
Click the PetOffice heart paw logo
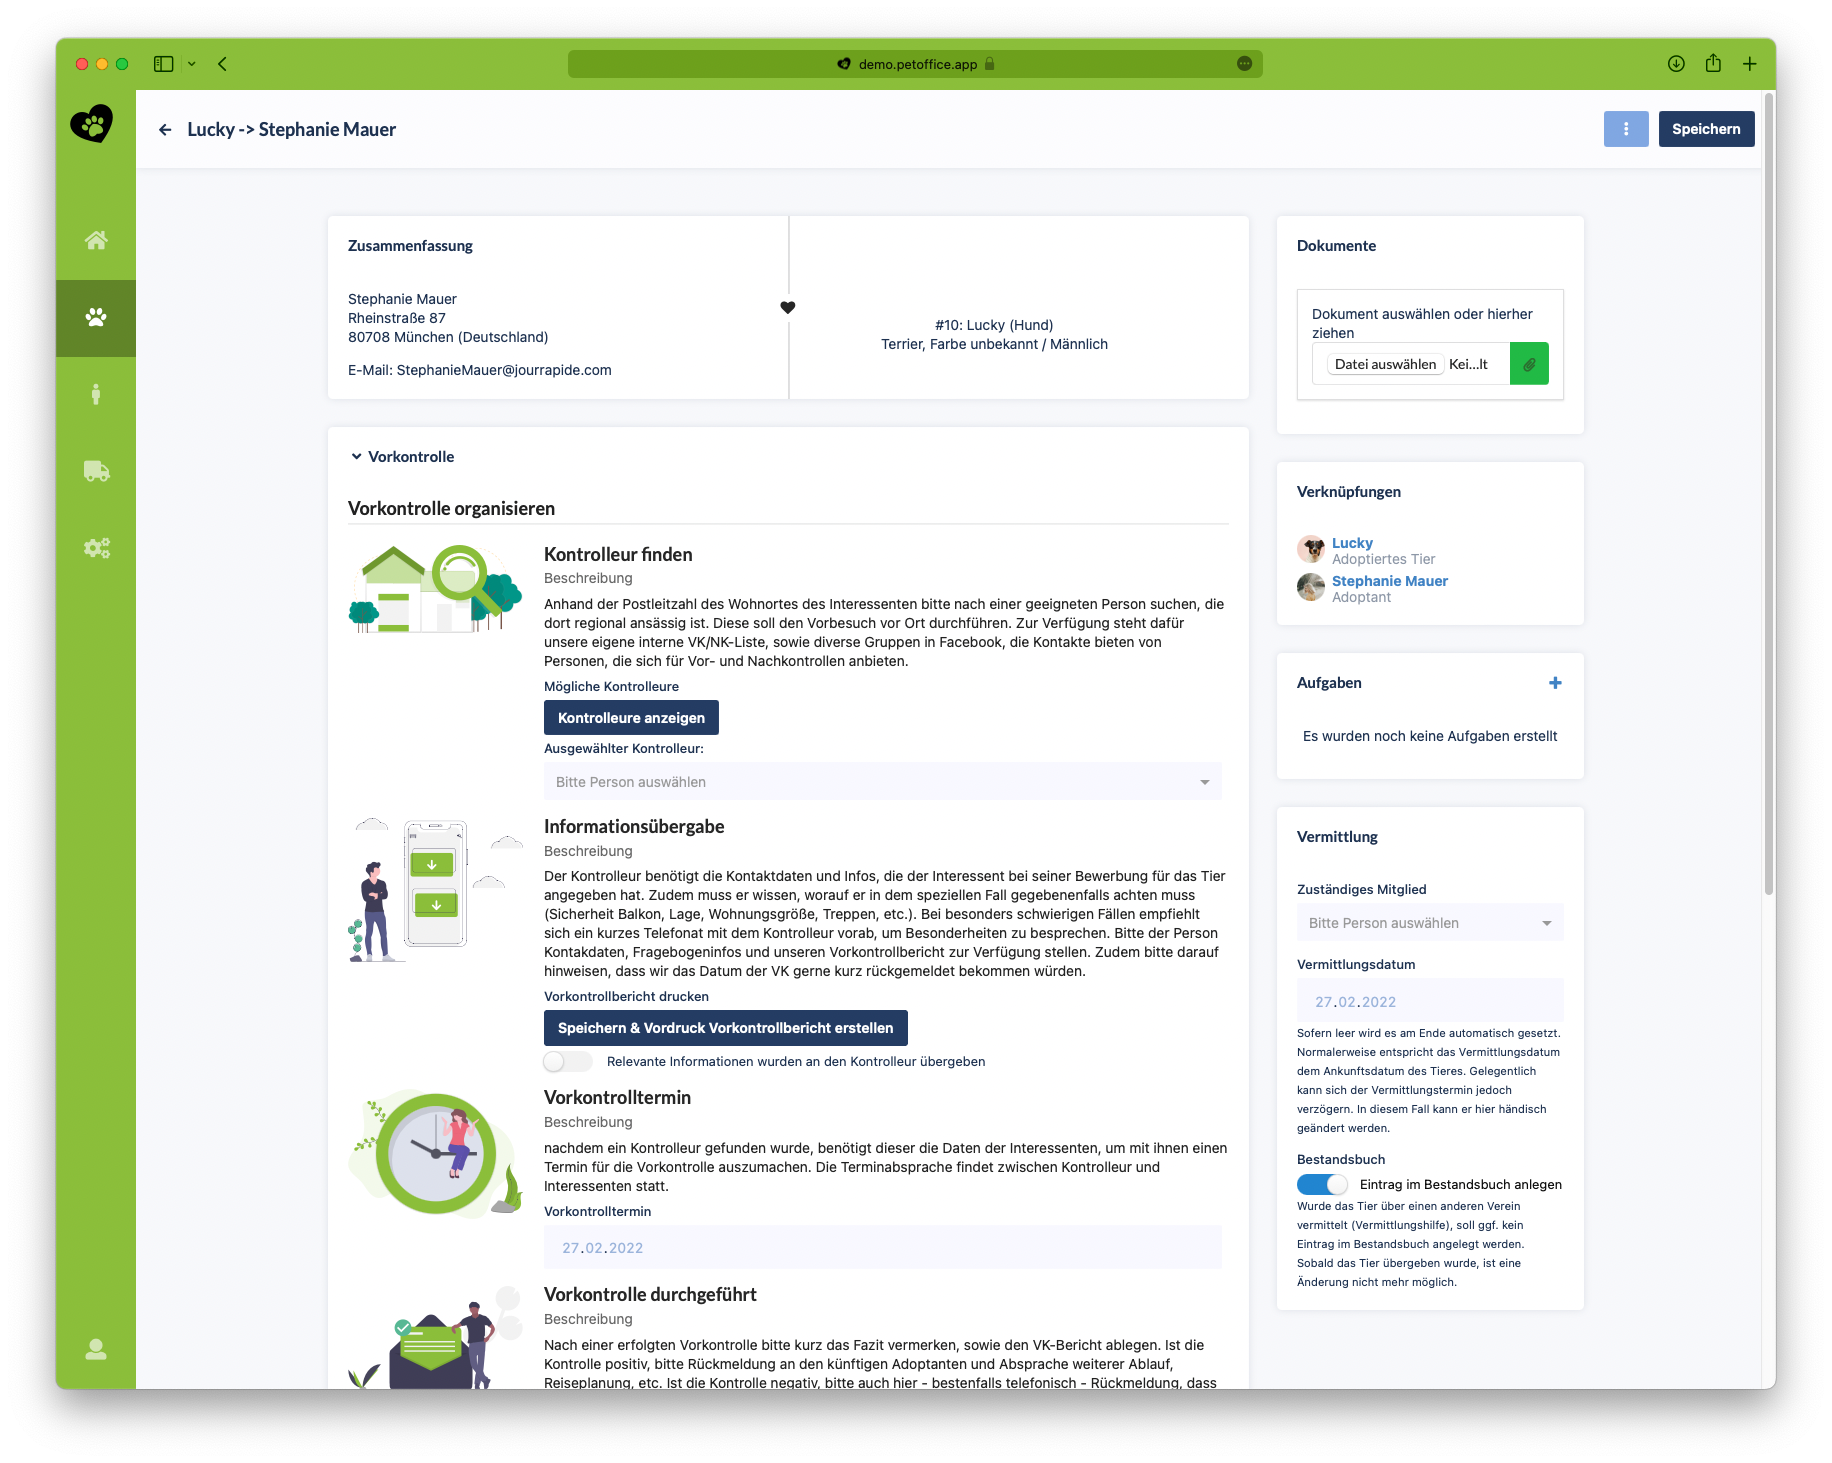[x=92, y=124]
